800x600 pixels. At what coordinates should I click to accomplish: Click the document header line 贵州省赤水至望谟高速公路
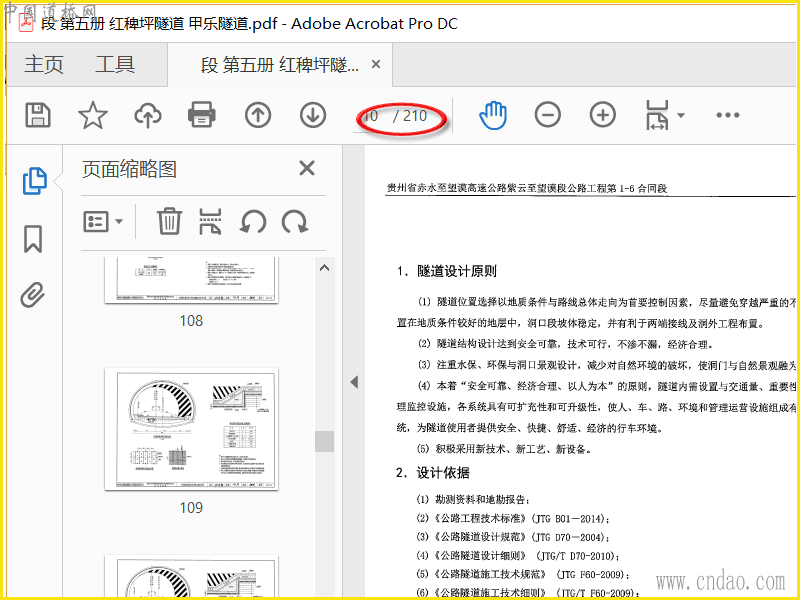pyautogui.click(x=527, y=188)
